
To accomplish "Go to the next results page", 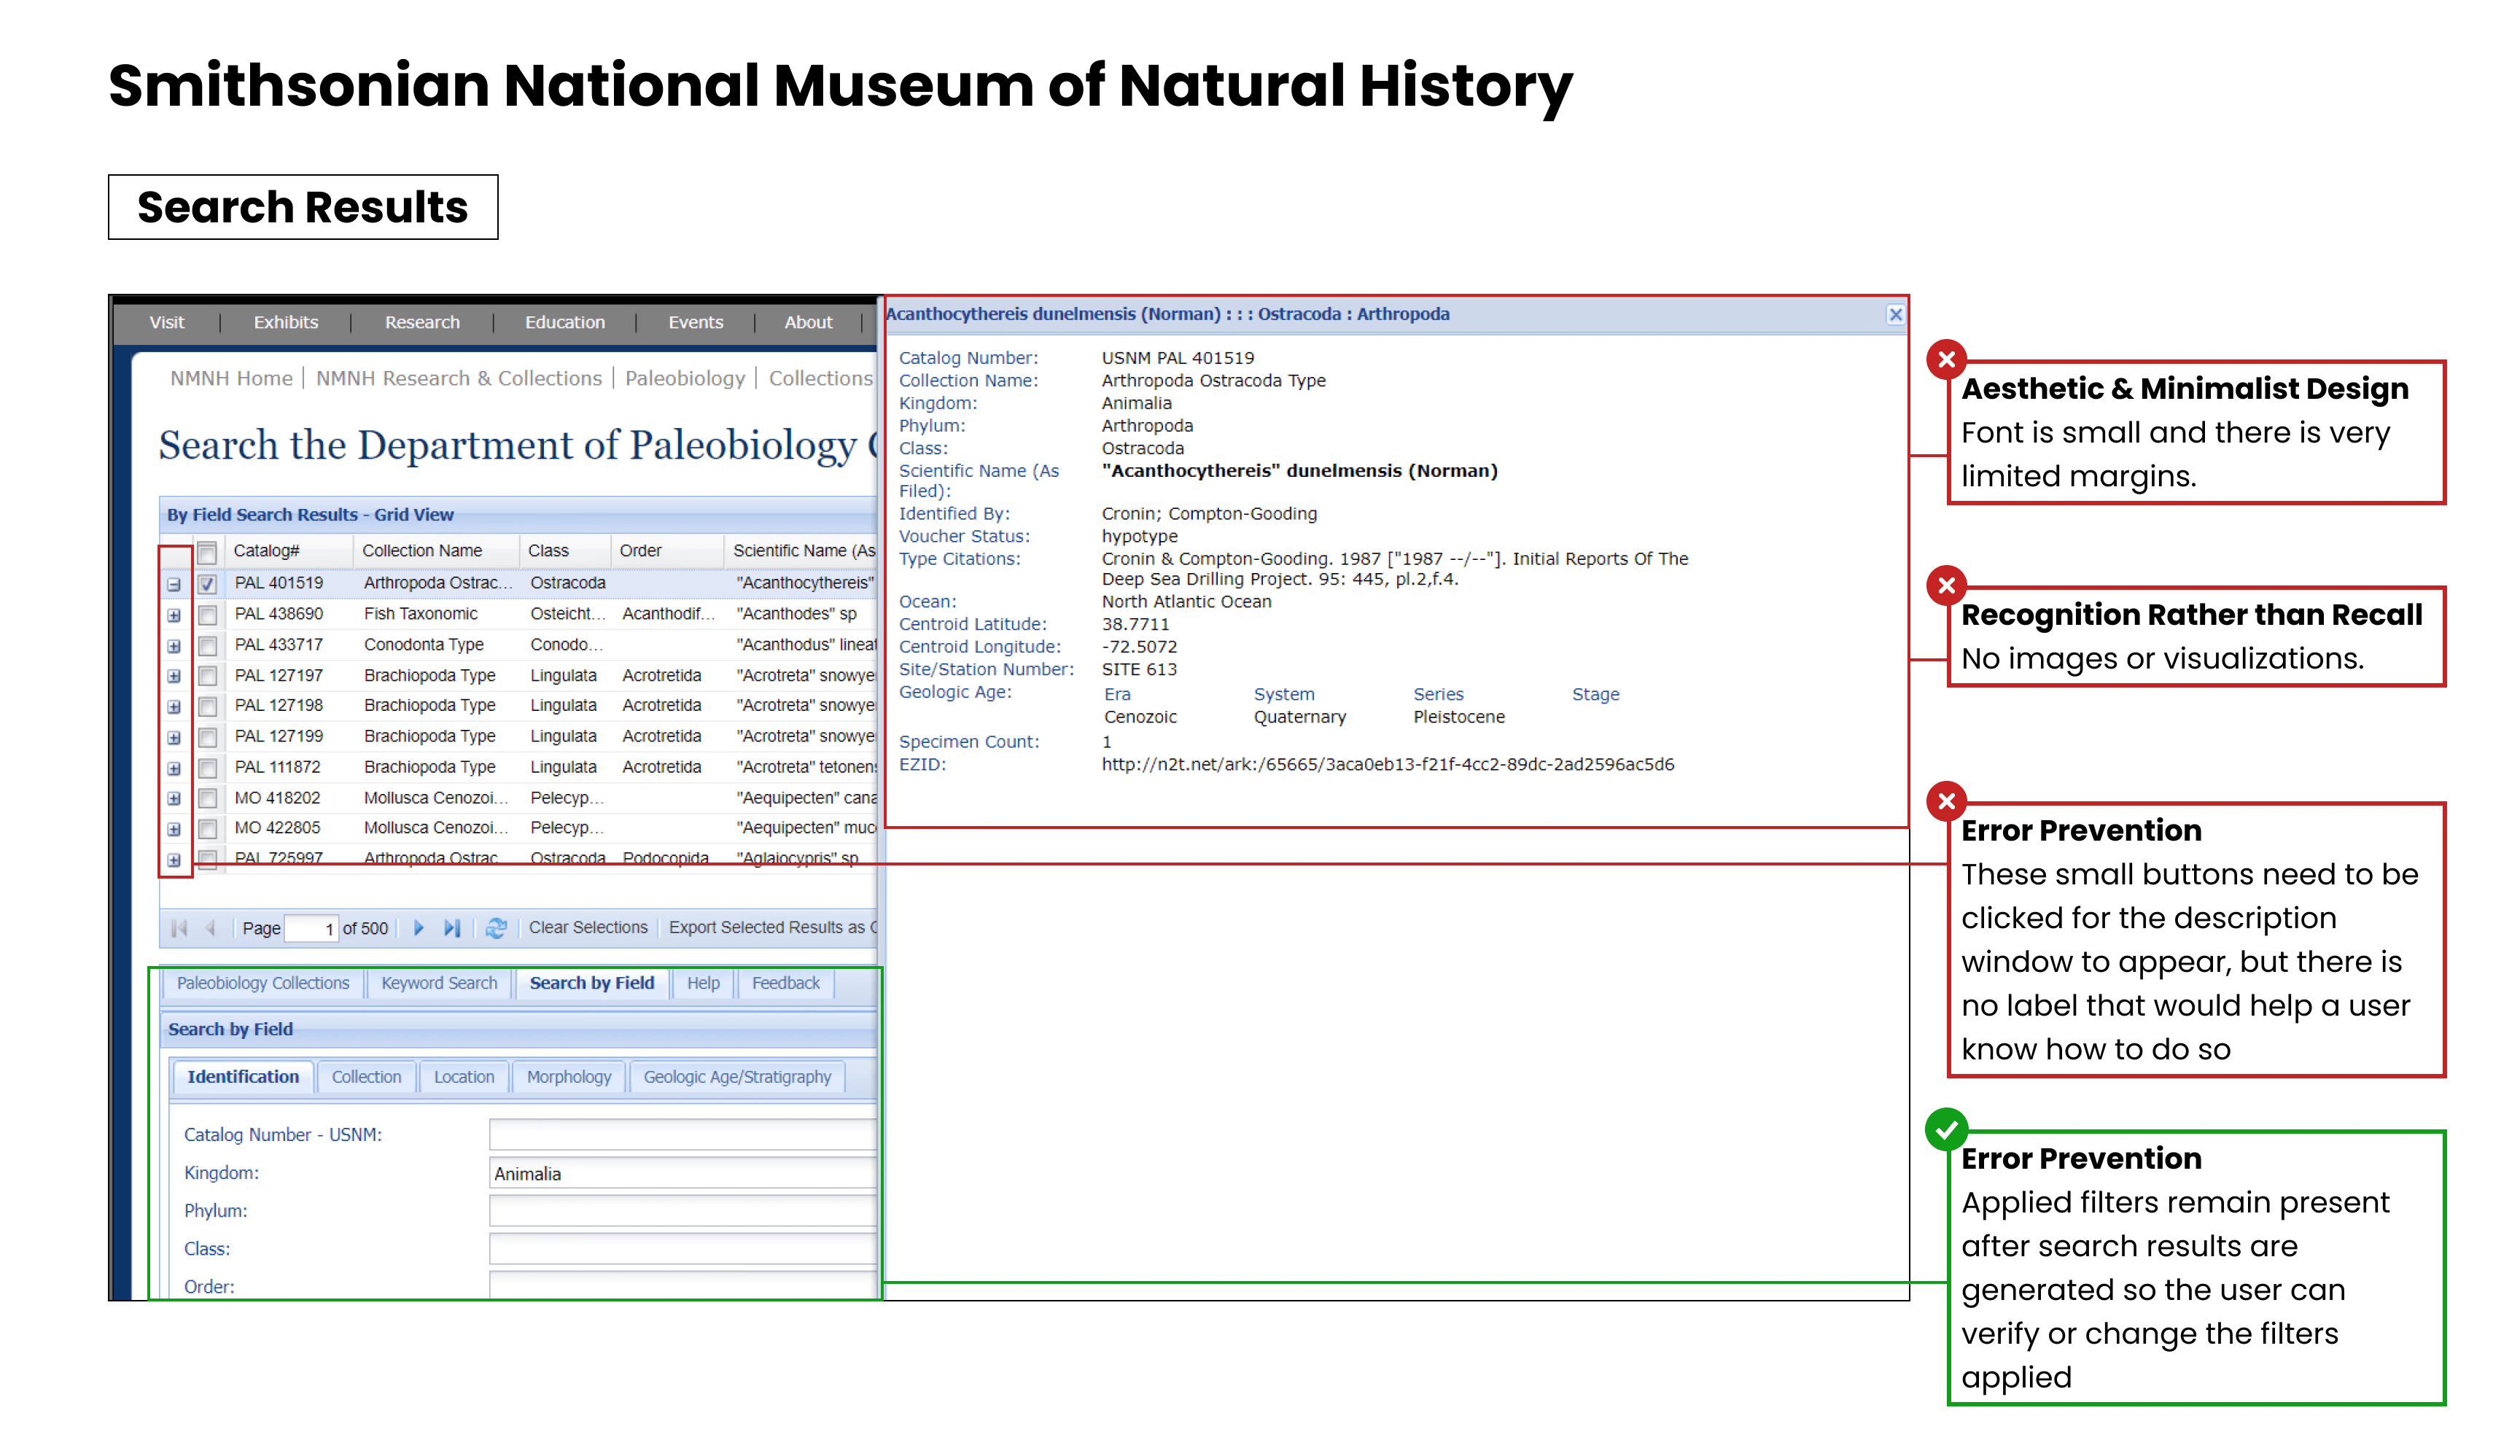I will 419,928.
